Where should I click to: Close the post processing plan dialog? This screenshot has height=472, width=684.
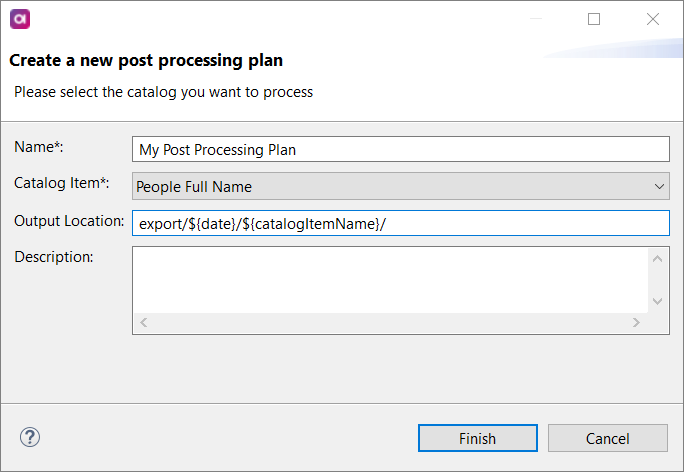tap(653, 19)
